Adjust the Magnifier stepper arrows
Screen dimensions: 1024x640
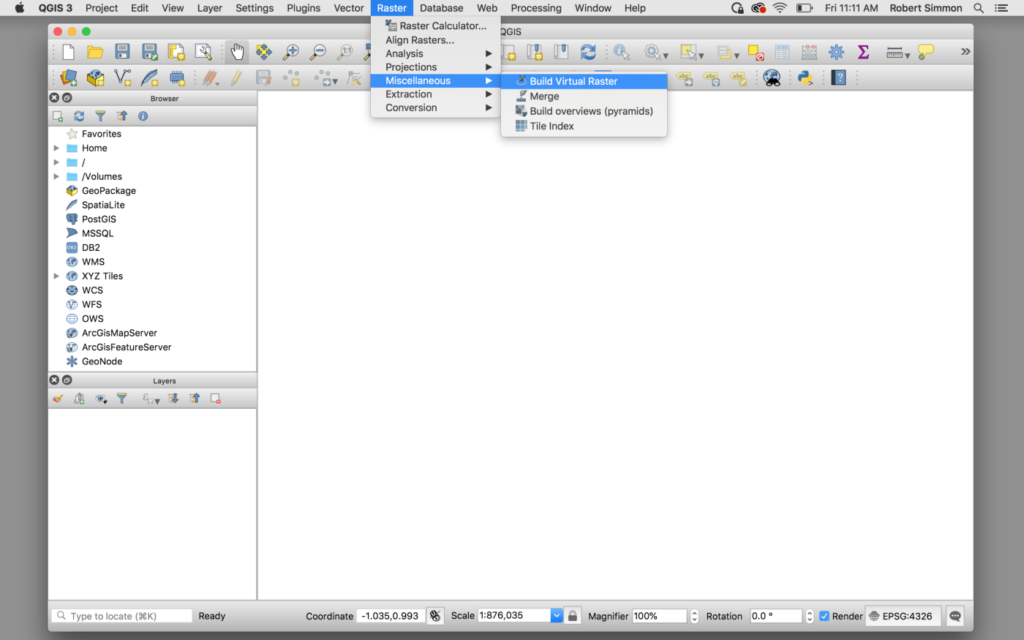694,616
